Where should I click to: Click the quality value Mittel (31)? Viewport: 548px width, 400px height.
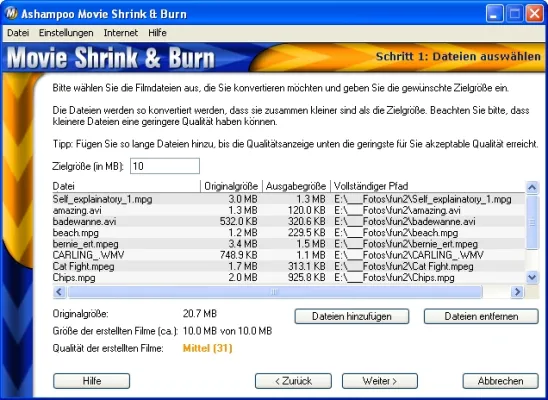[208, 348]
